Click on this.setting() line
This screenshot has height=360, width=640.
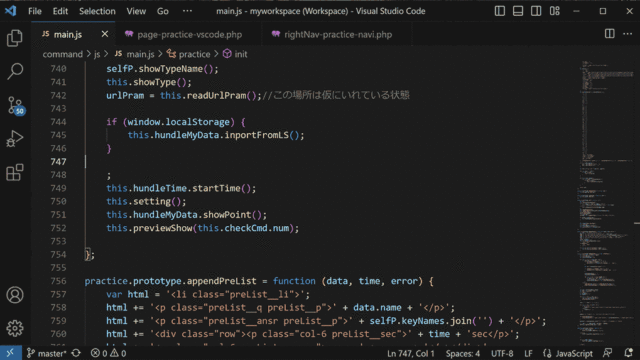pos(146,202)
